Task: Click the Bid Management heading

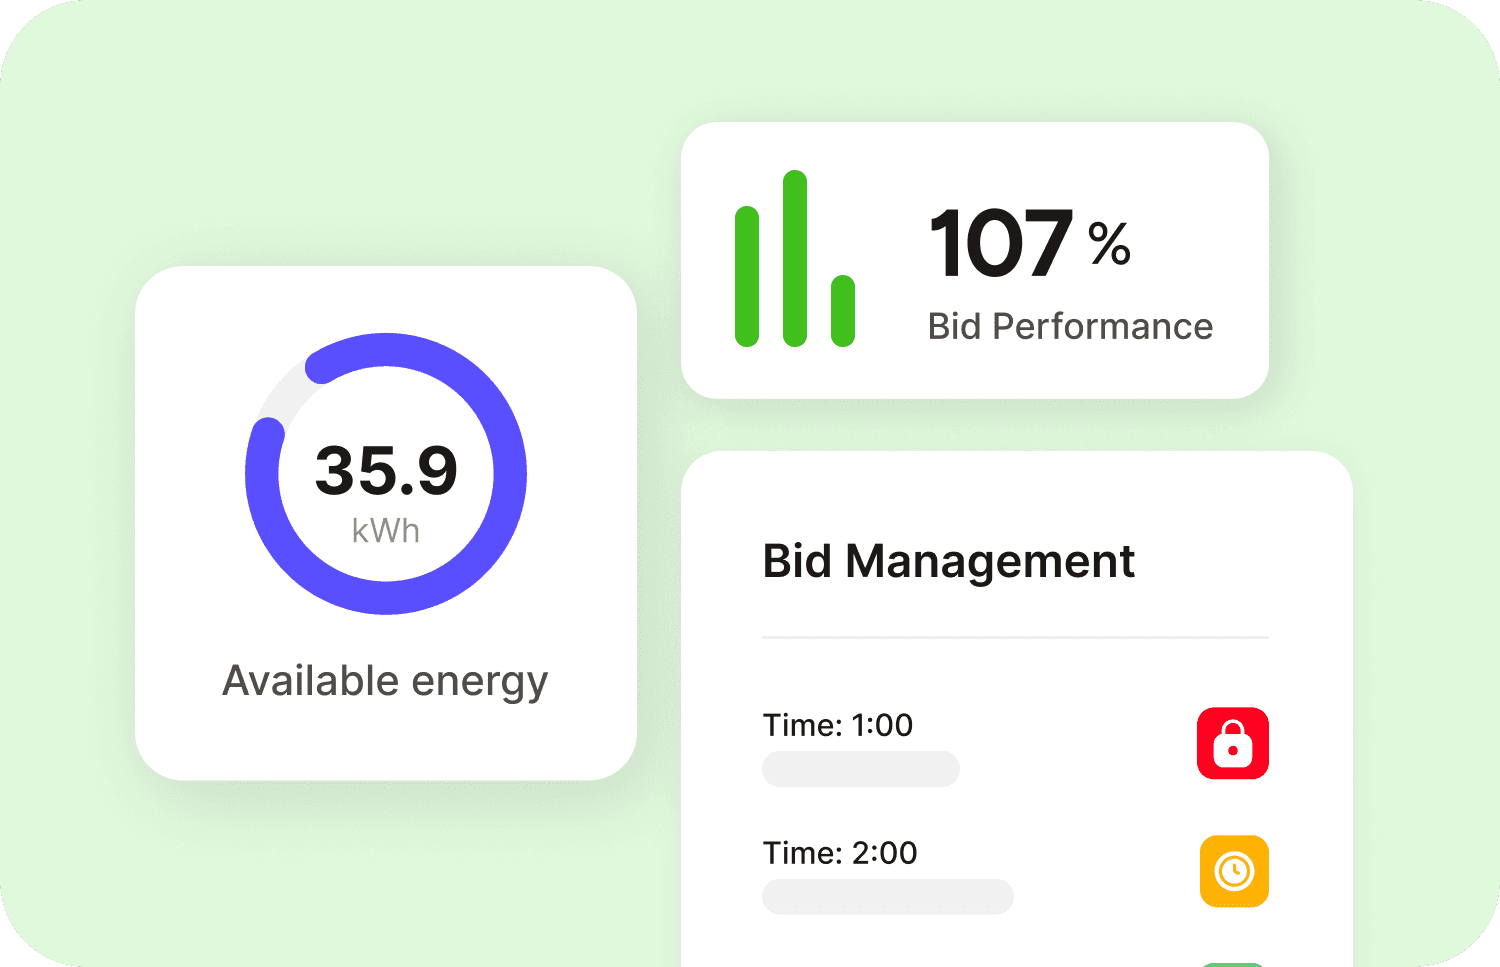Action: point(949,562)
